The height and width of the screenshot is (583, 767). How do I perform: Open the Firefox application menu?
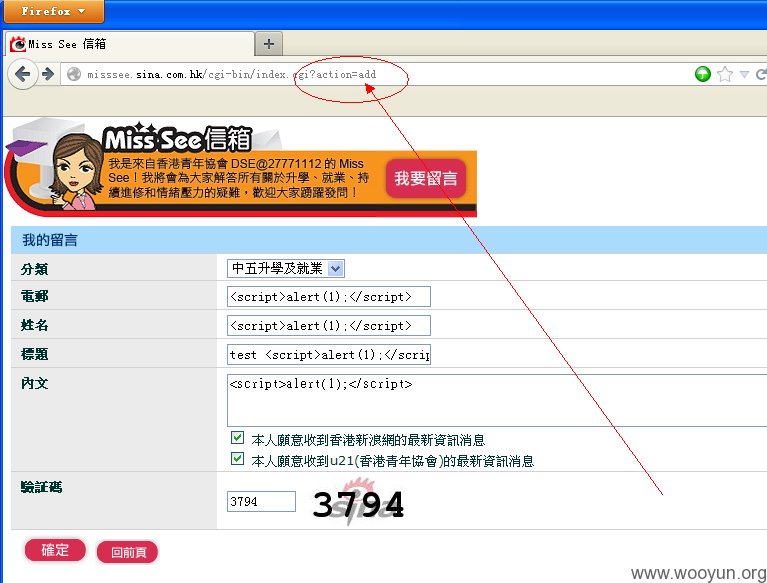click(53, 11)
